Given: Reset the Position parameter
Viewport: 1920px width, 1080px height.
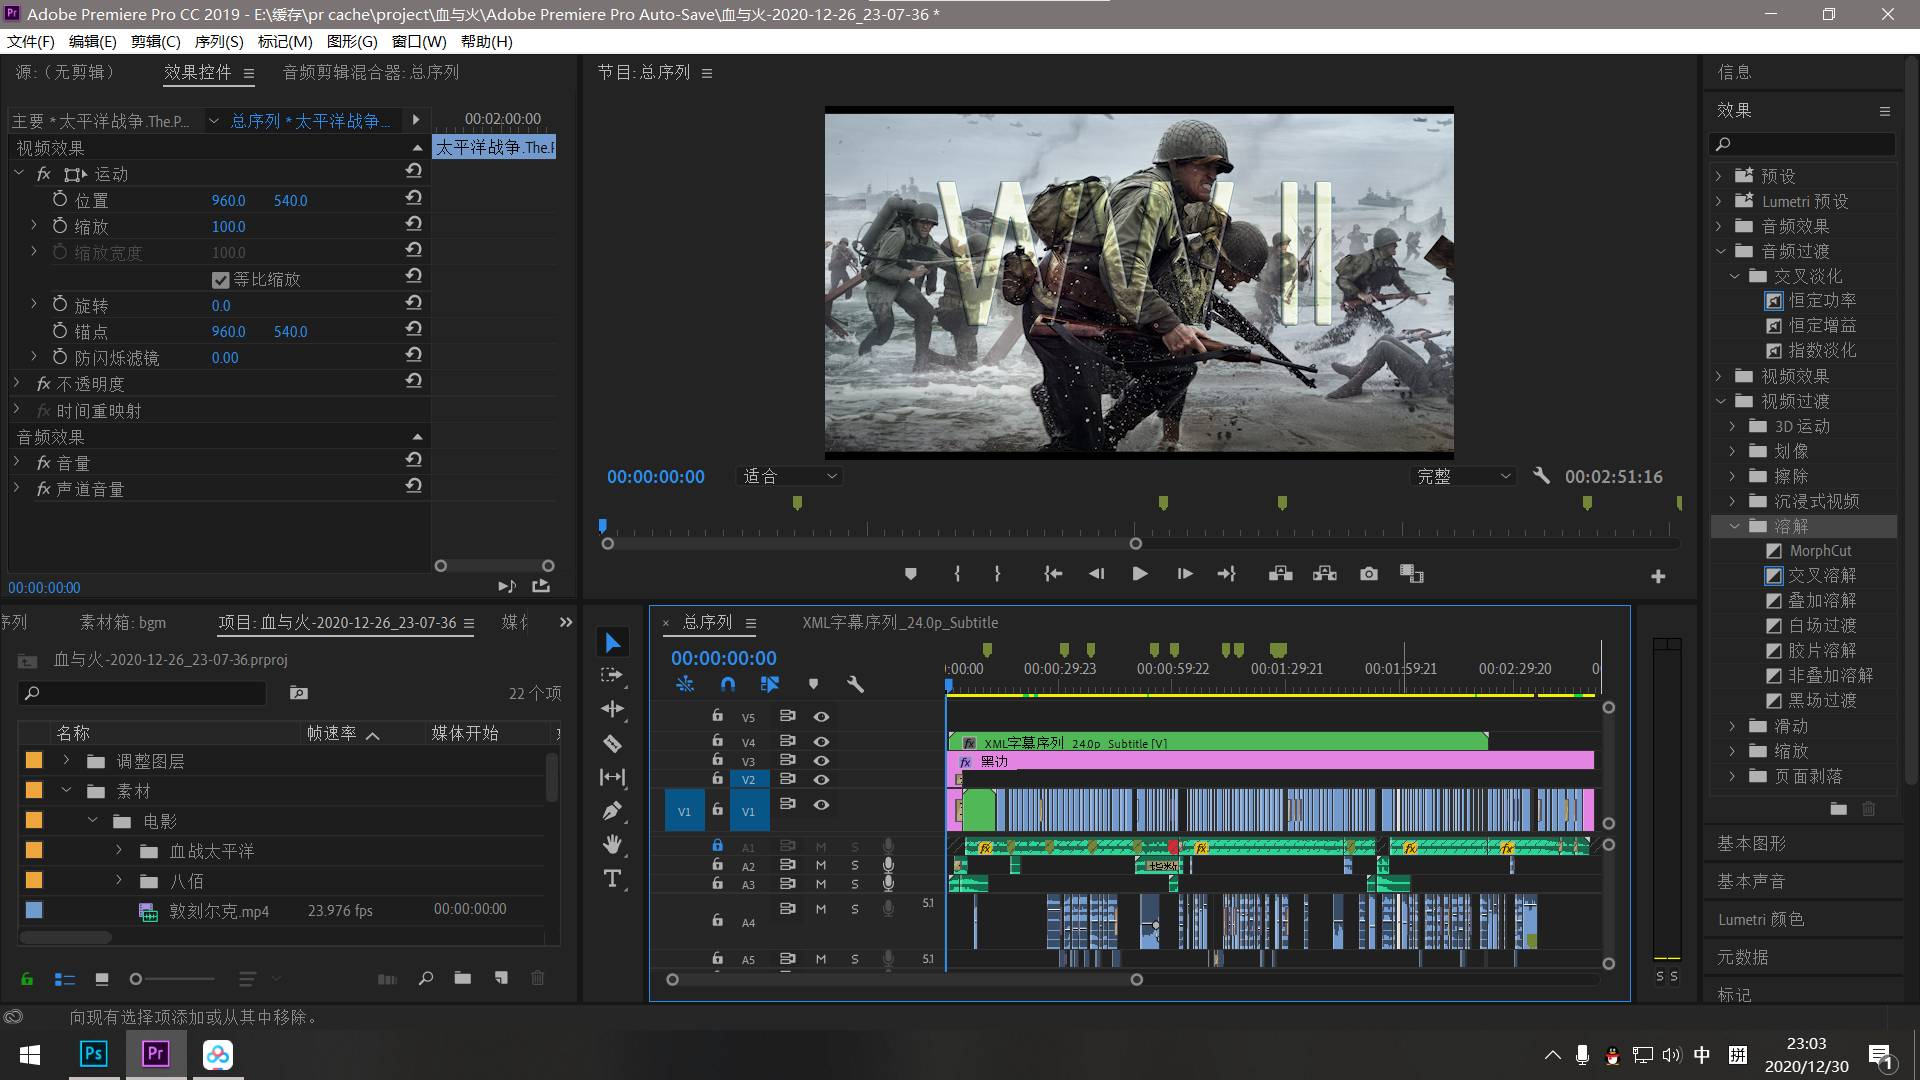Looking at the screenshot, I should click(413, 197).
